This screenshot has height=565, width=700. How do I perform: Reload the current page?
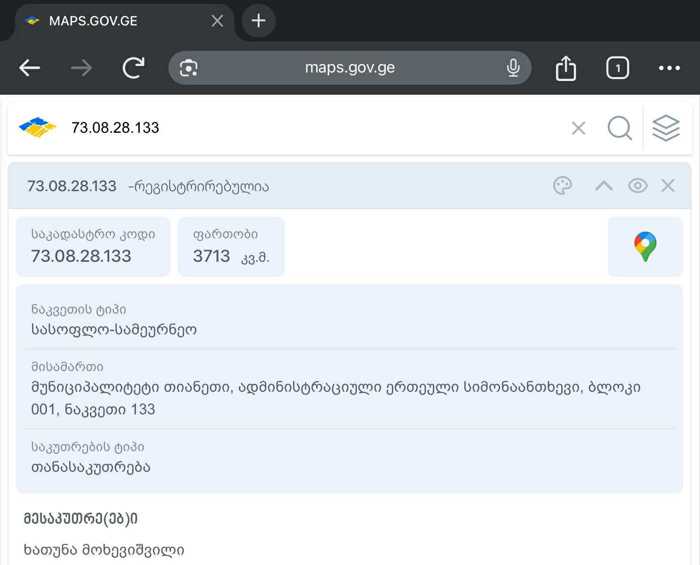pyautogui.click(x=133, y=68)
